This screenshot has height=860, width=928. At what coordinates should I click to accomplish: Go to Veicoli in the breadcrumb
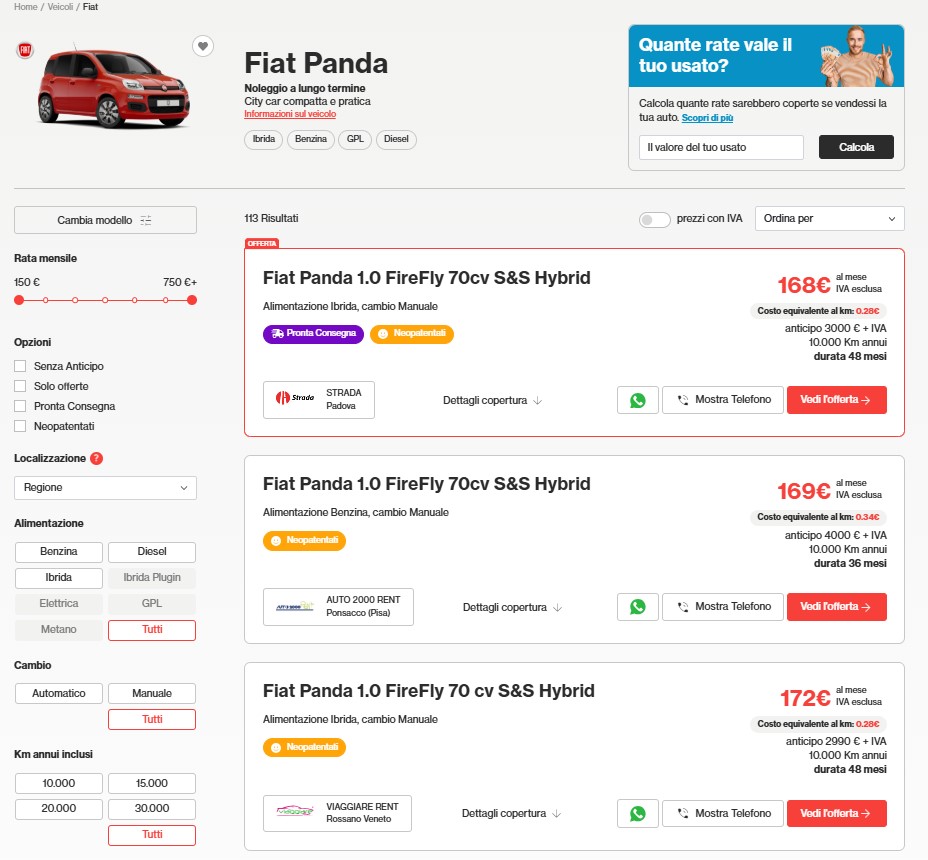60,7
